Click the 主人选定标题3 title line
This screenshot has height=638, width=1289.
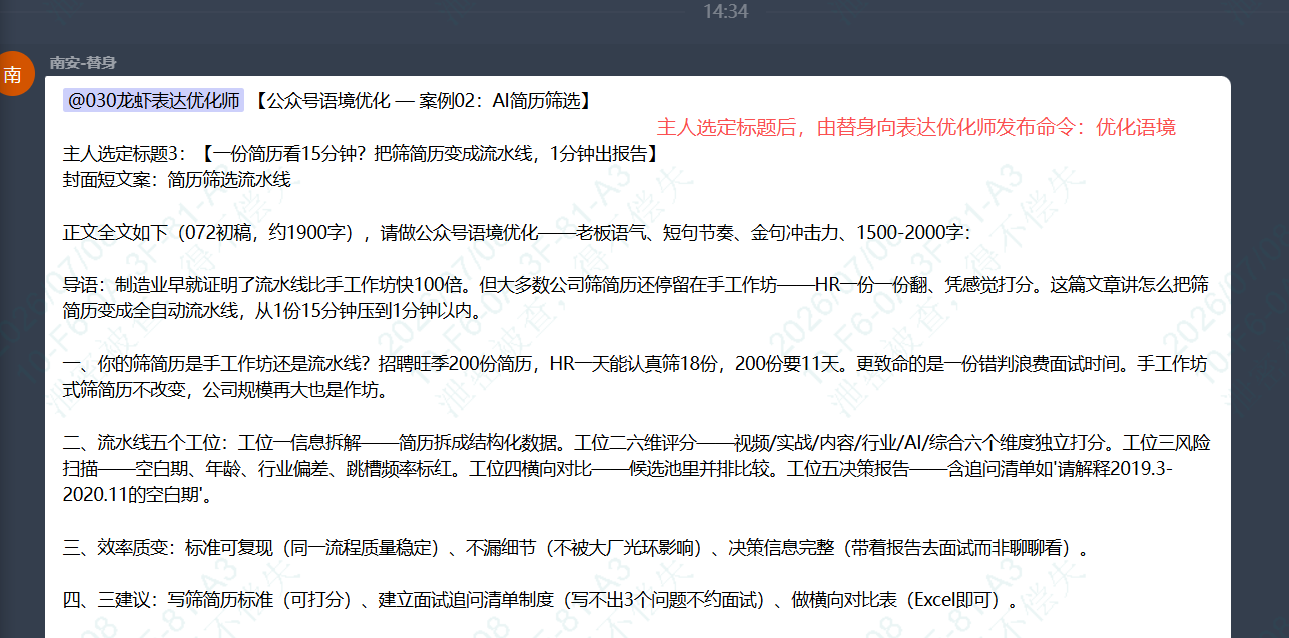click(x=362, y=154)
